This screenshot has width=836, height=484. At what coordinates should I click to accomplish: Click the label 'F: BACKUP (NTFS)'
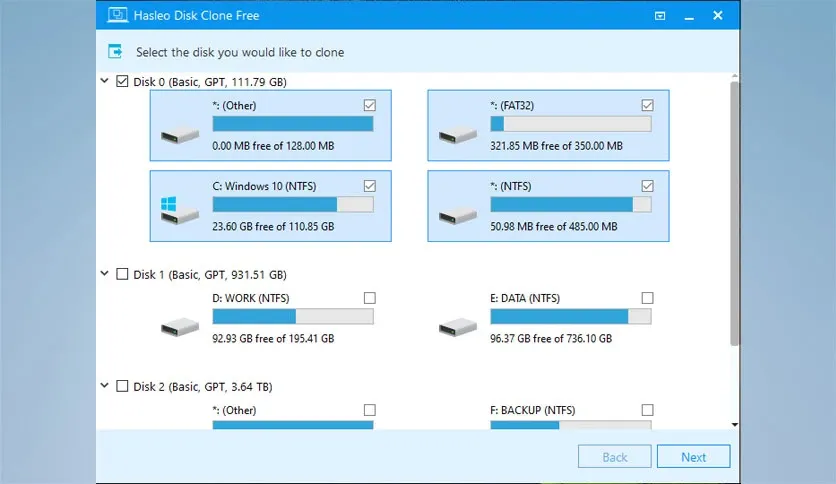(533, 410)
